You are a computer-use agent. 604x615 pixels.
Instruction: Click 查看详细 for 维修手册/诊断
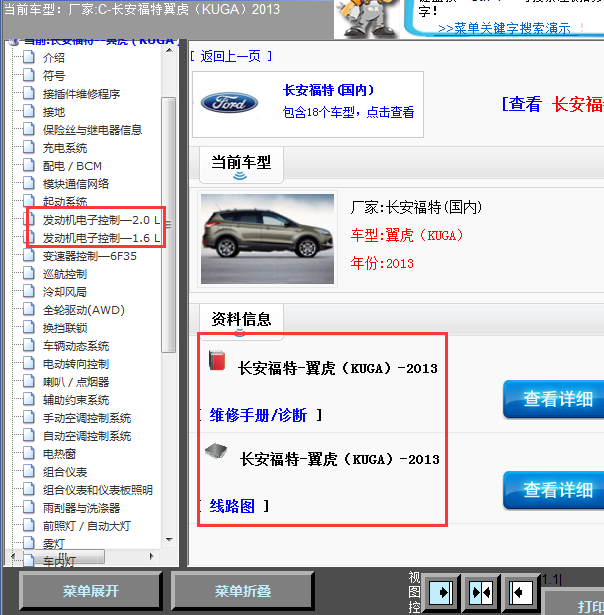click(x=554, y=399)
